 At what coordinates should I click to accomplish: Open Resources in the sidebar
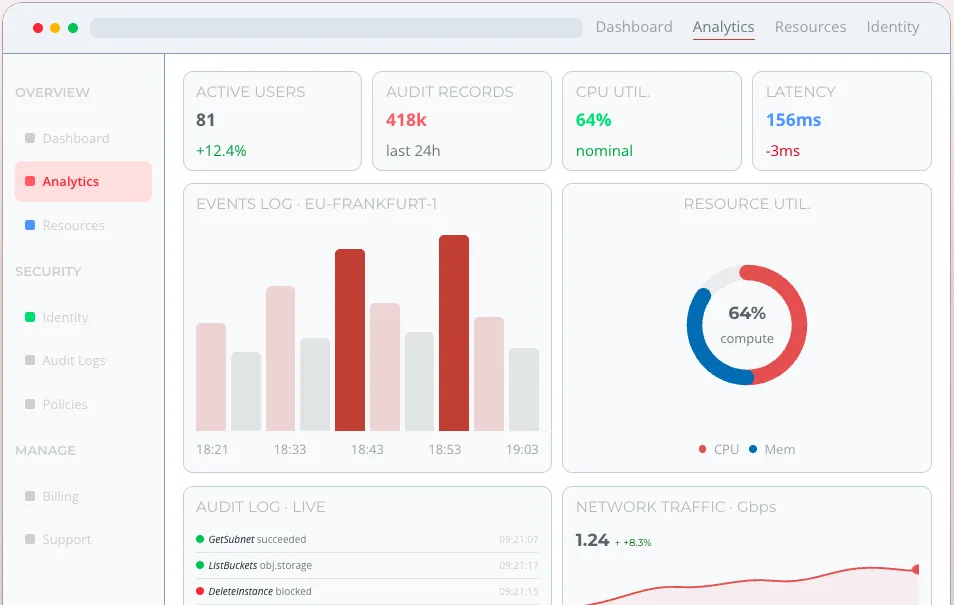[83, 225]
